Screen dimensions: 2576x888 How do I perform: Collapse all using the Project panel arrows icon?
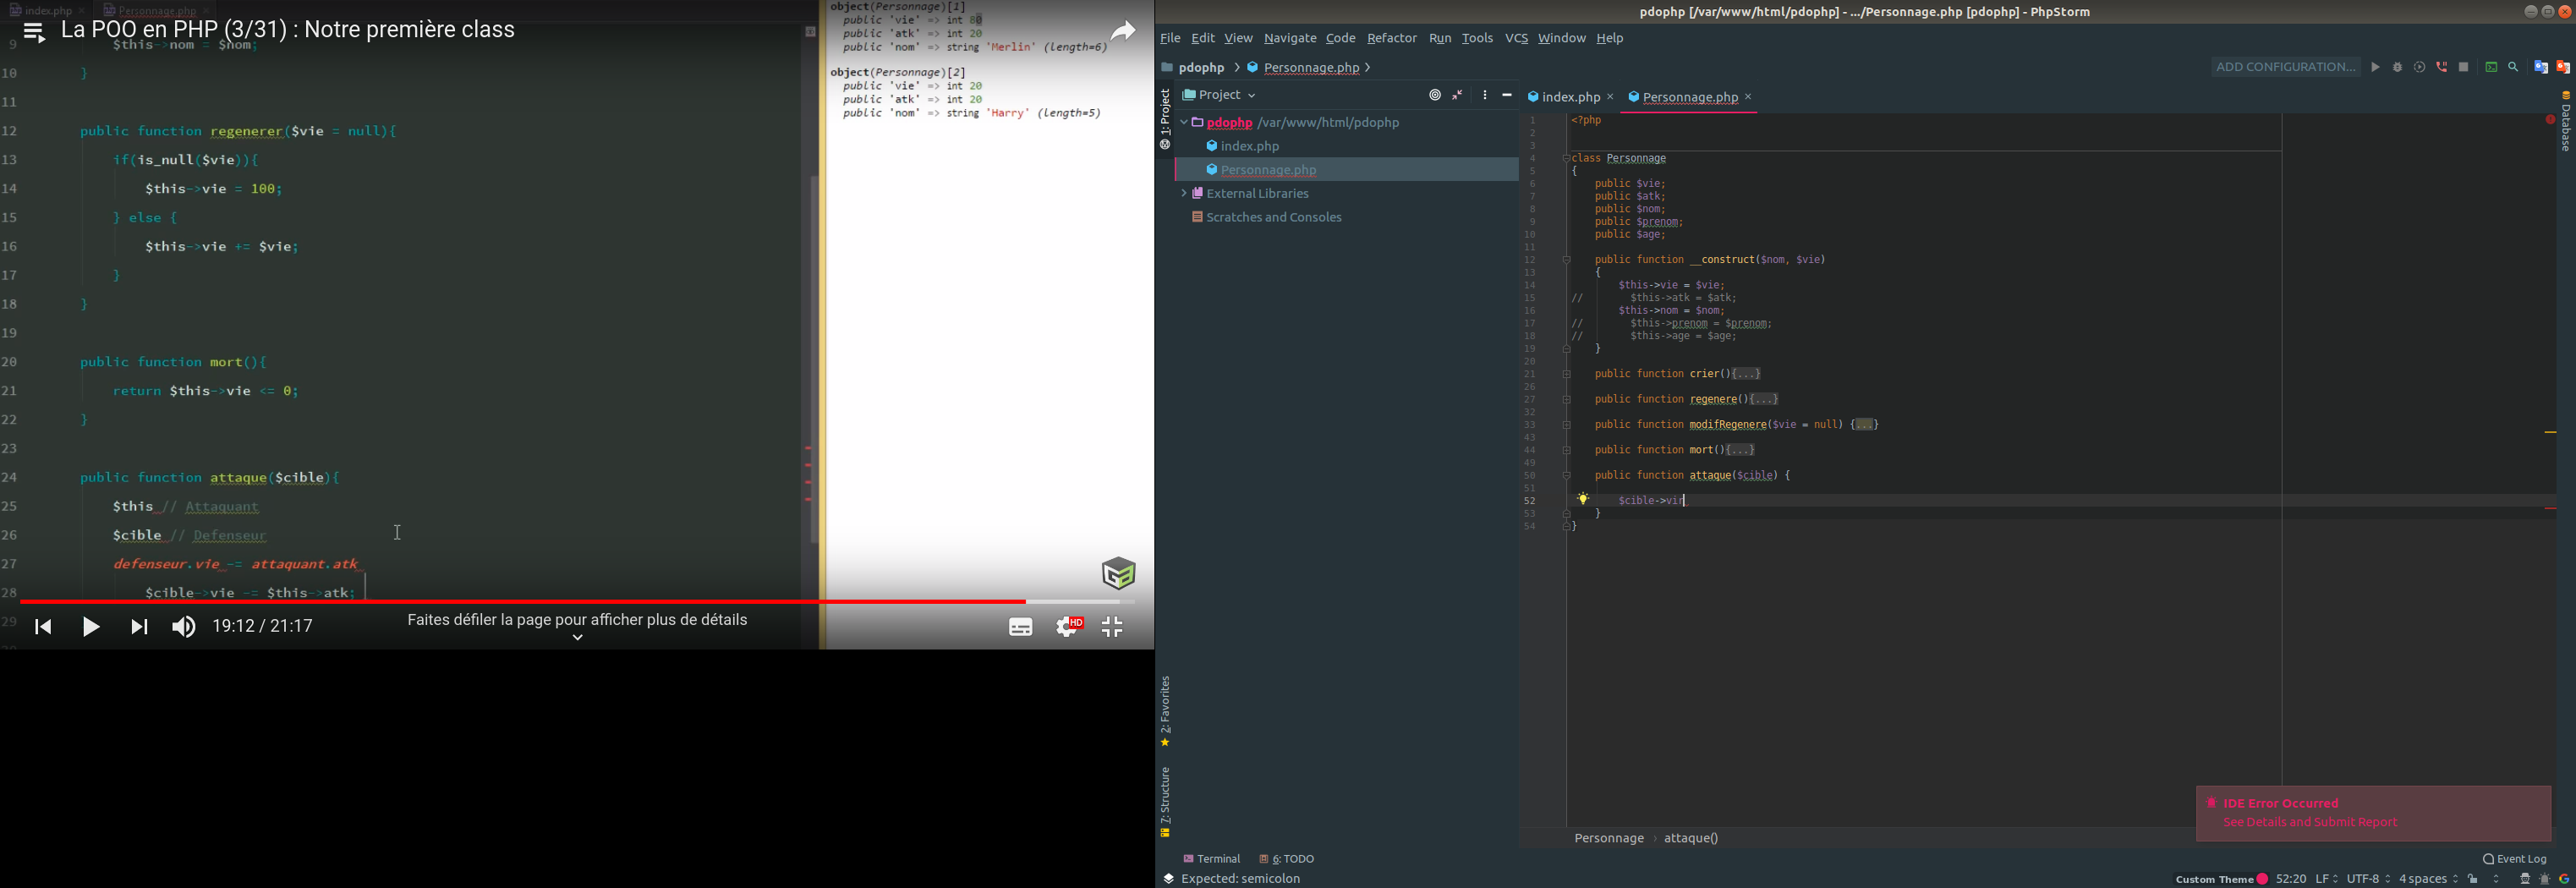(1458, 96)
